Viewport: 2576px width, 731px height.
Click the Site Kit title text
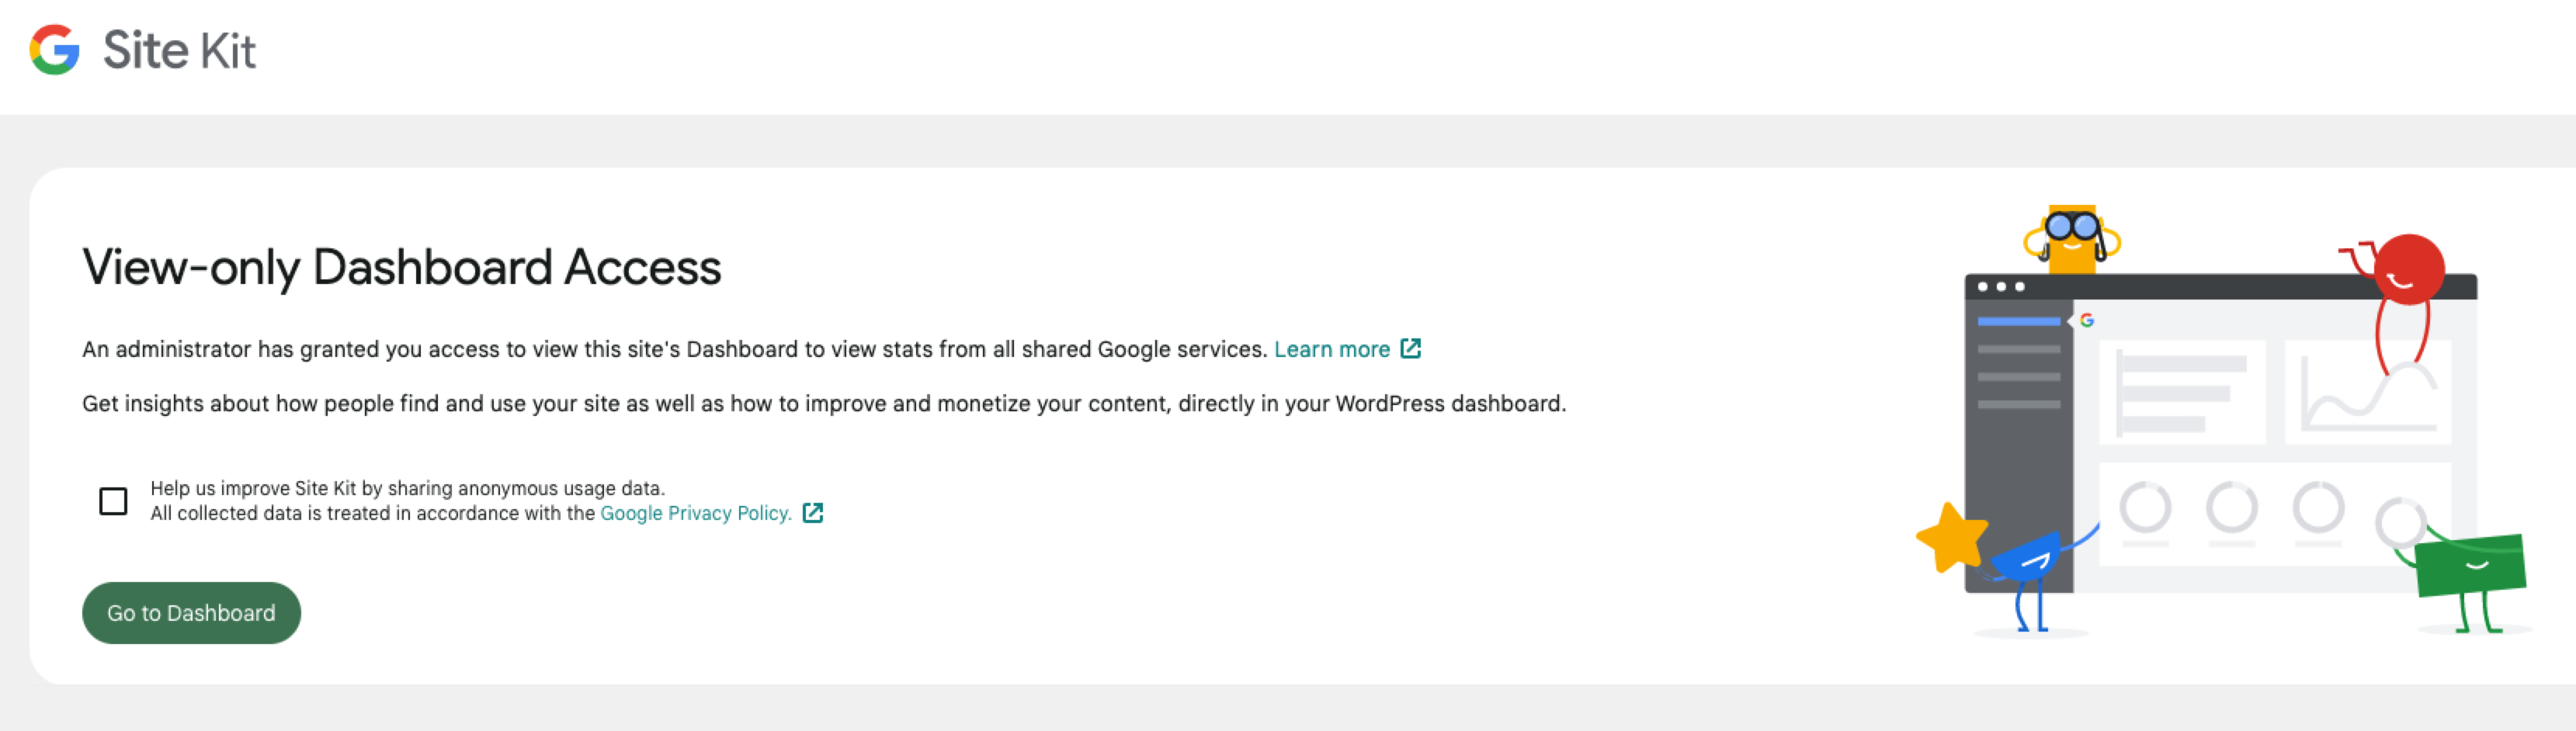point(179,50)
